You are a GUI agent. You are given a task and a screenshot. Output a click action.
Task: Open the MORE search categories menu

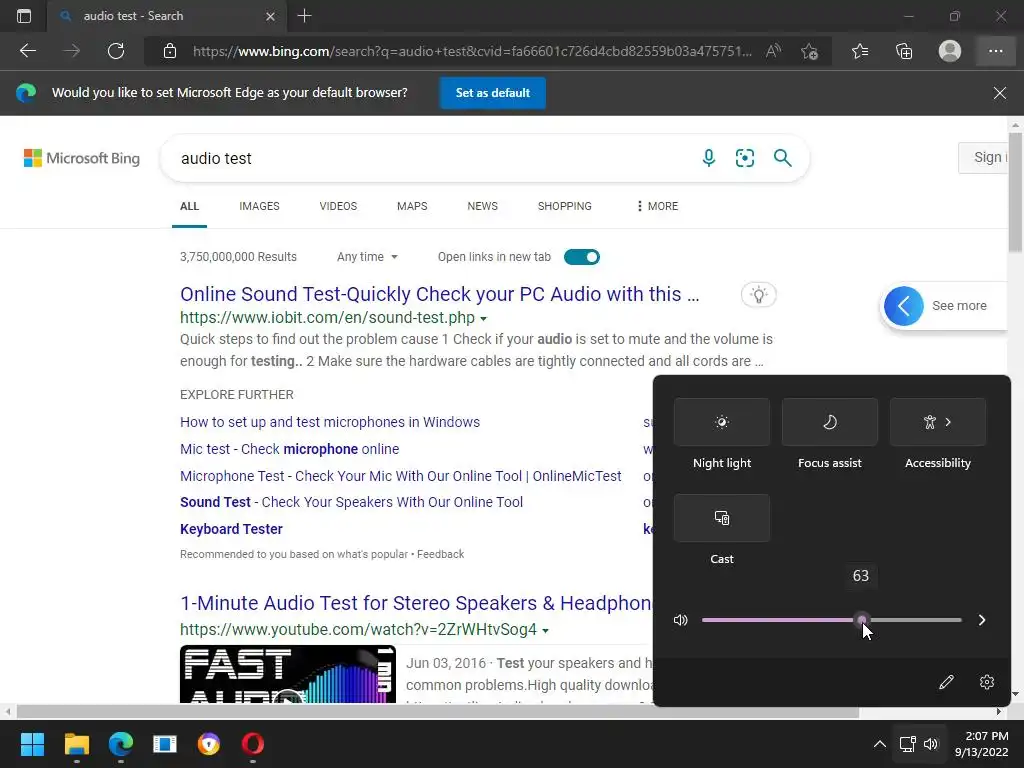coord(657,206)
